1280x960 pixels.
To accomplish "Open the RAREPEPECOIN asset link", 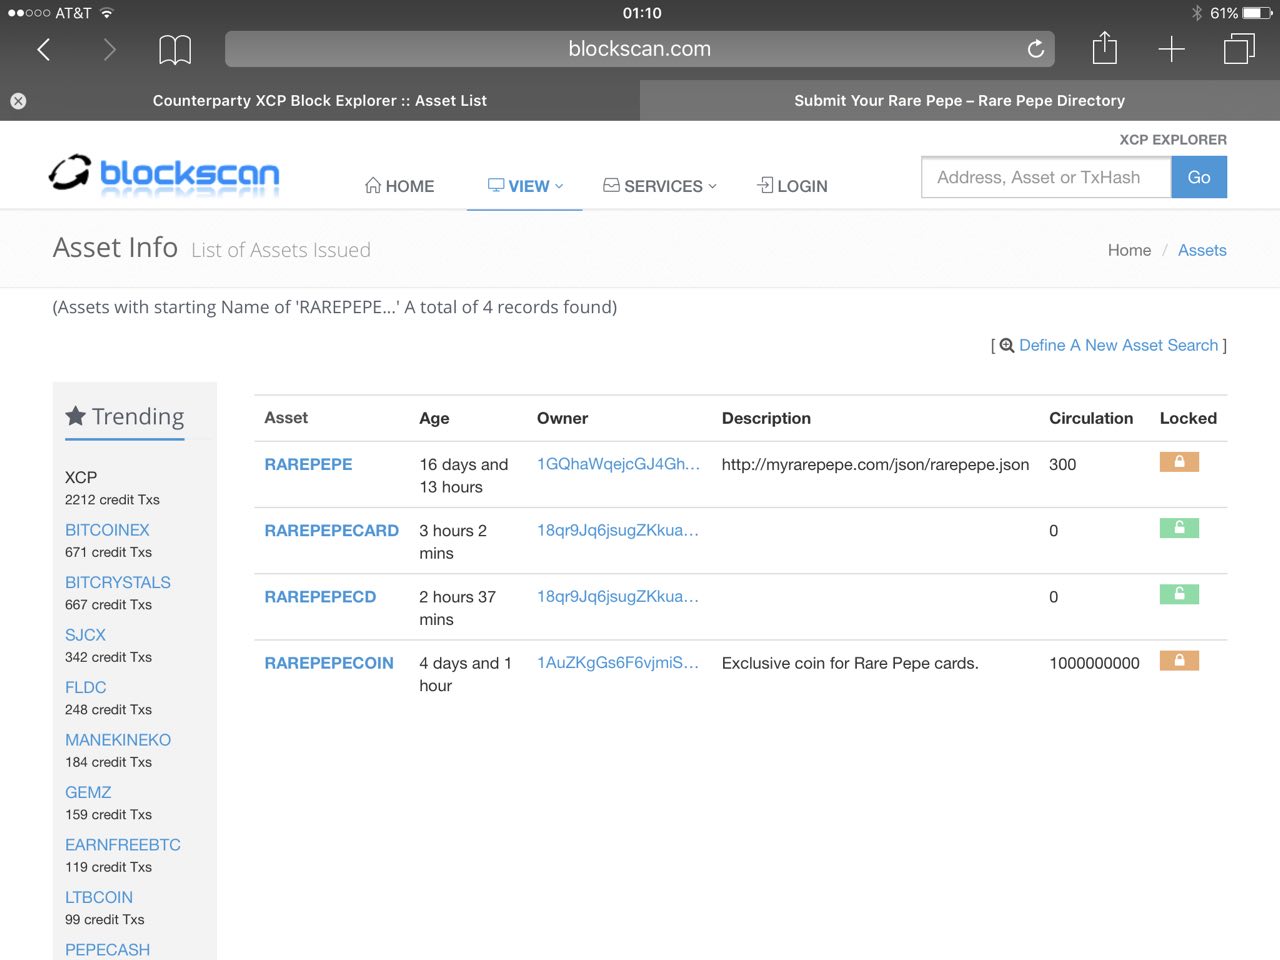I will tap(329, 662).
